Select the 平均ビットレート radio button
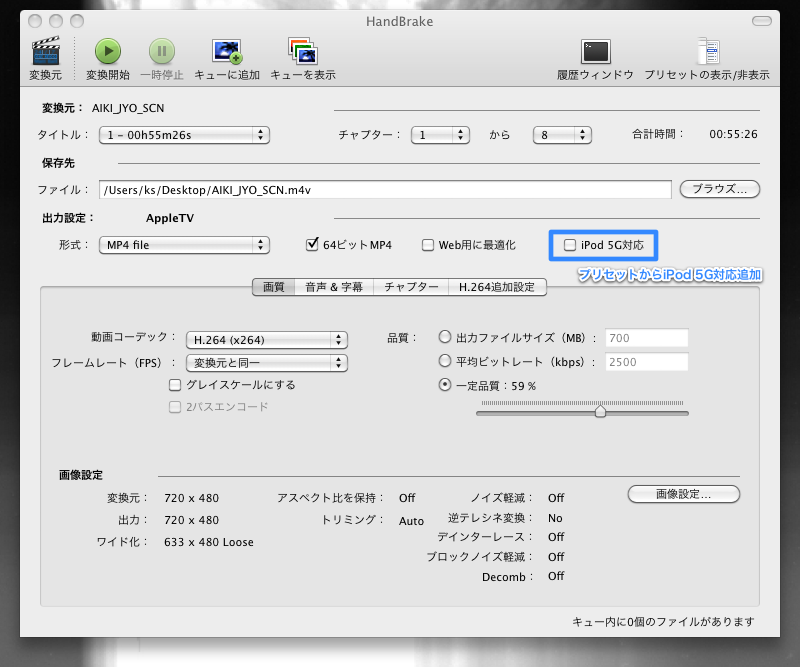The height and width of the screenshot is (667, 800). 445,361
